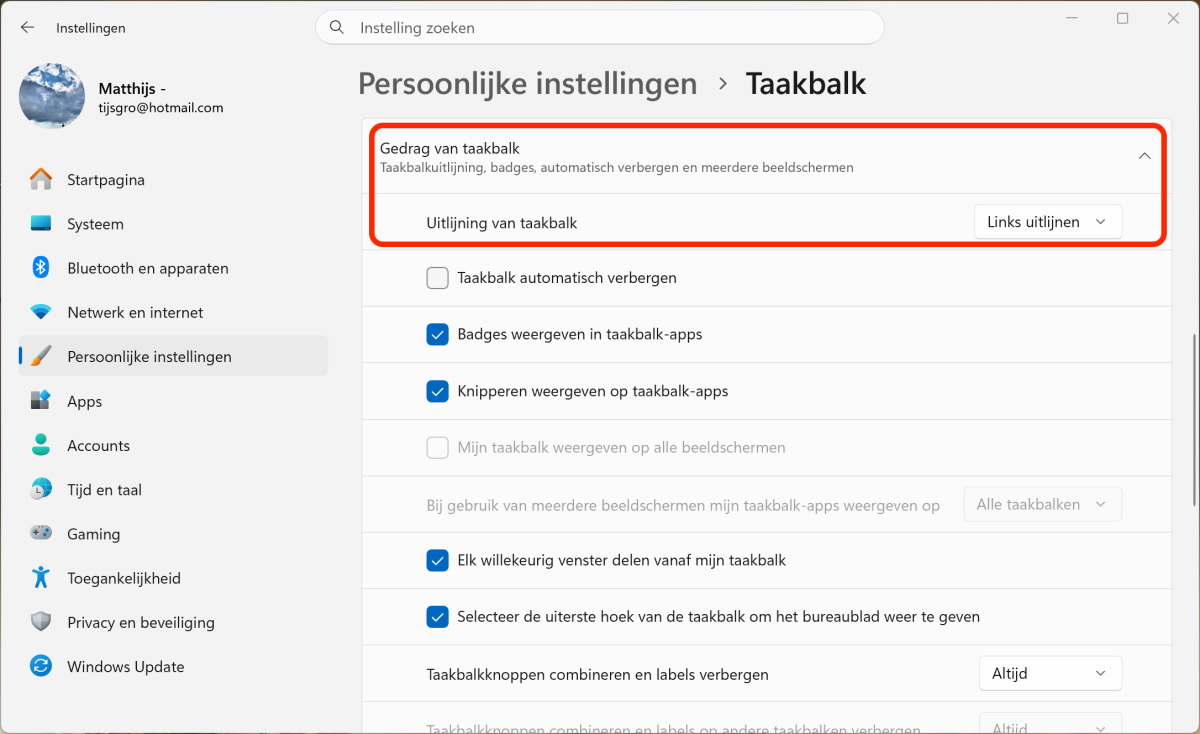Open the Links uitlijnen dropdown

[1047, 222]
